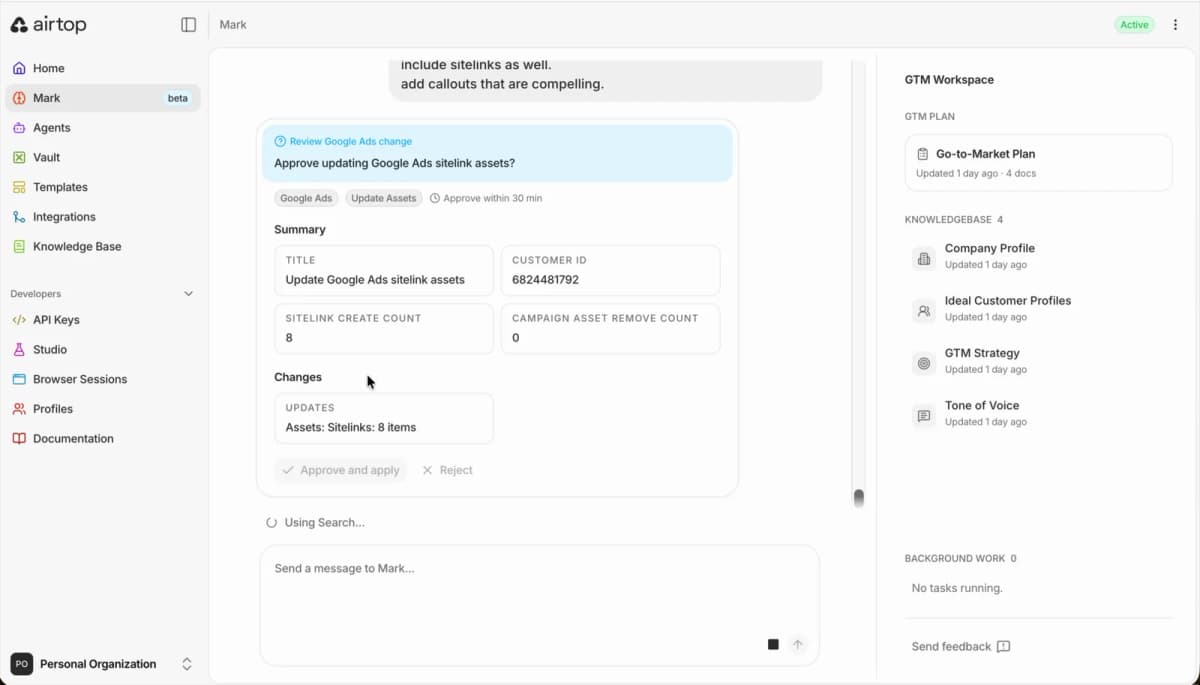
Task: Click the Using Search status
Action: [x=316, y=522]
